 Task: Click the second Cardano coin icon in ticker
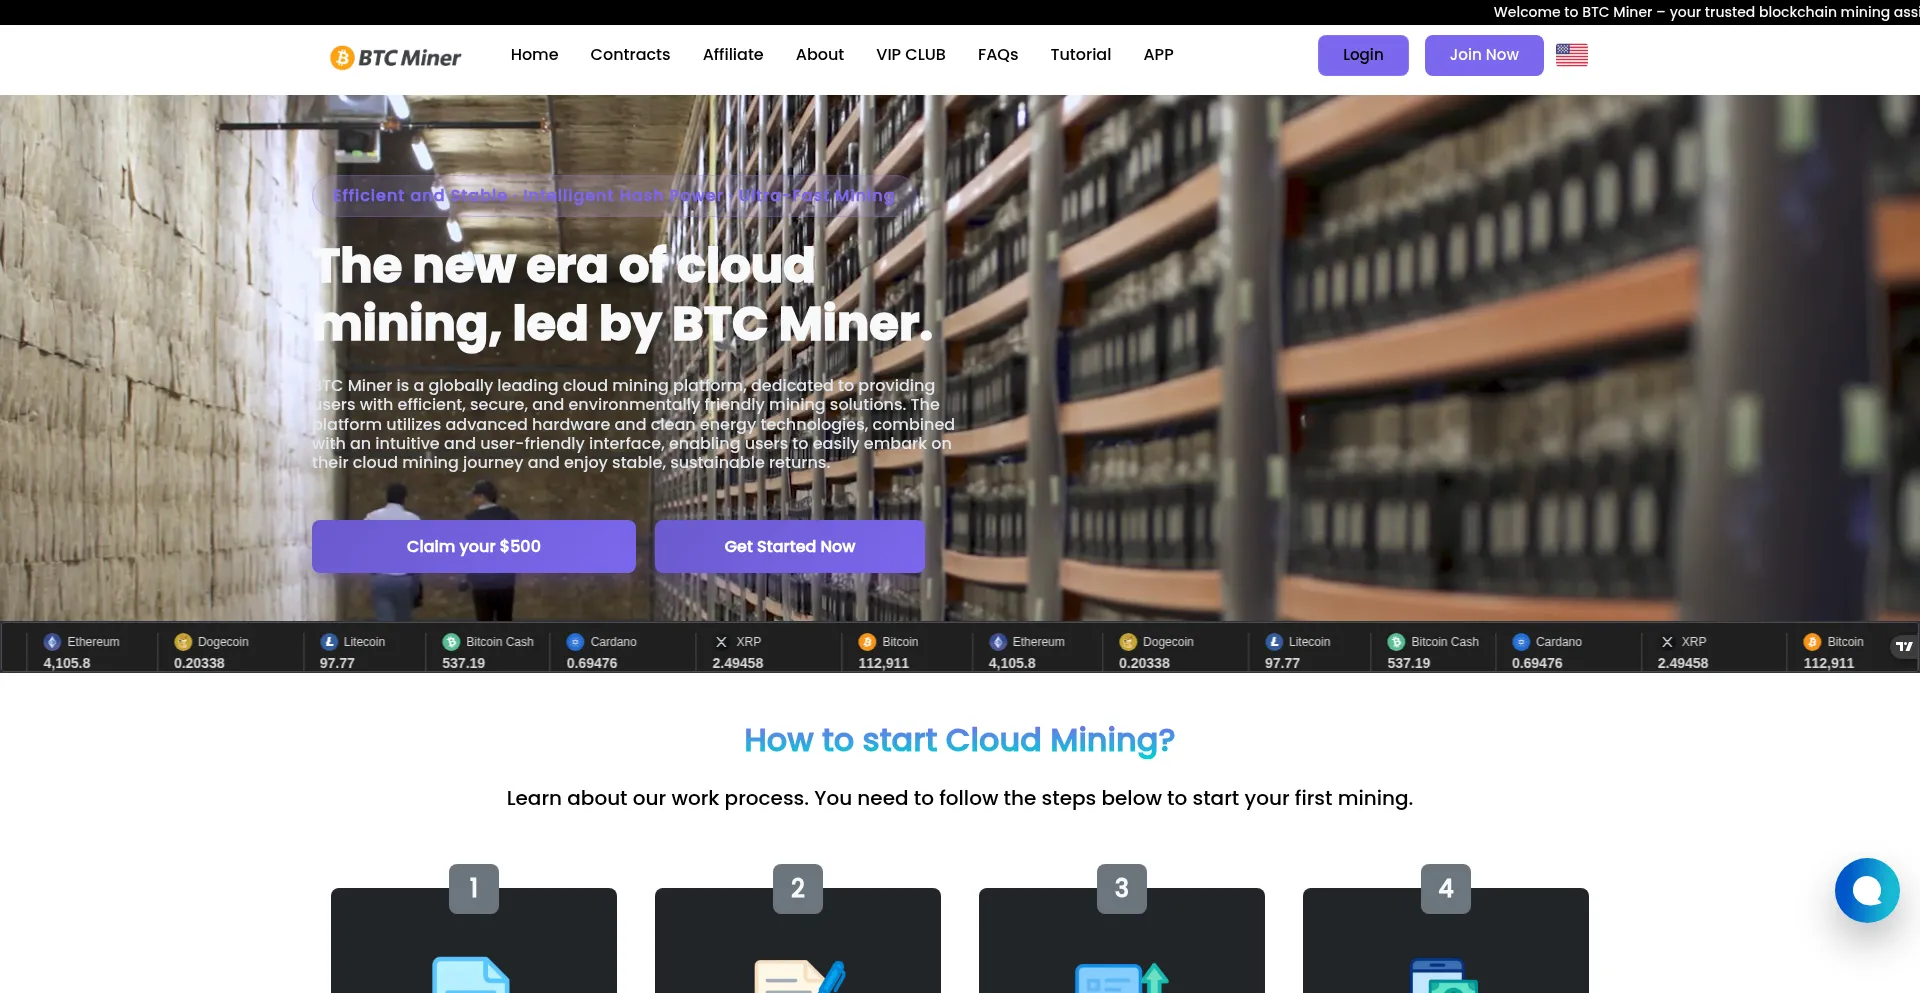click(1521, 642)
